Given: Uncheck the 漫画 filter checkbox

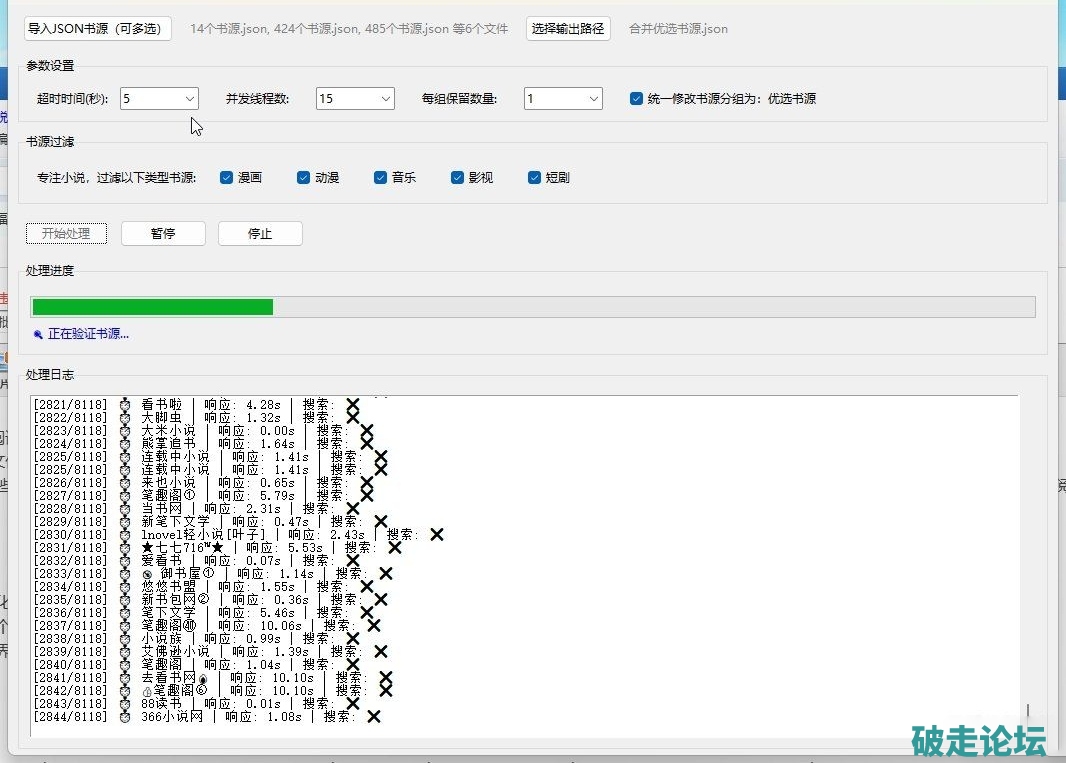Looking at the screenshot, I should click(x=226, y=178).
